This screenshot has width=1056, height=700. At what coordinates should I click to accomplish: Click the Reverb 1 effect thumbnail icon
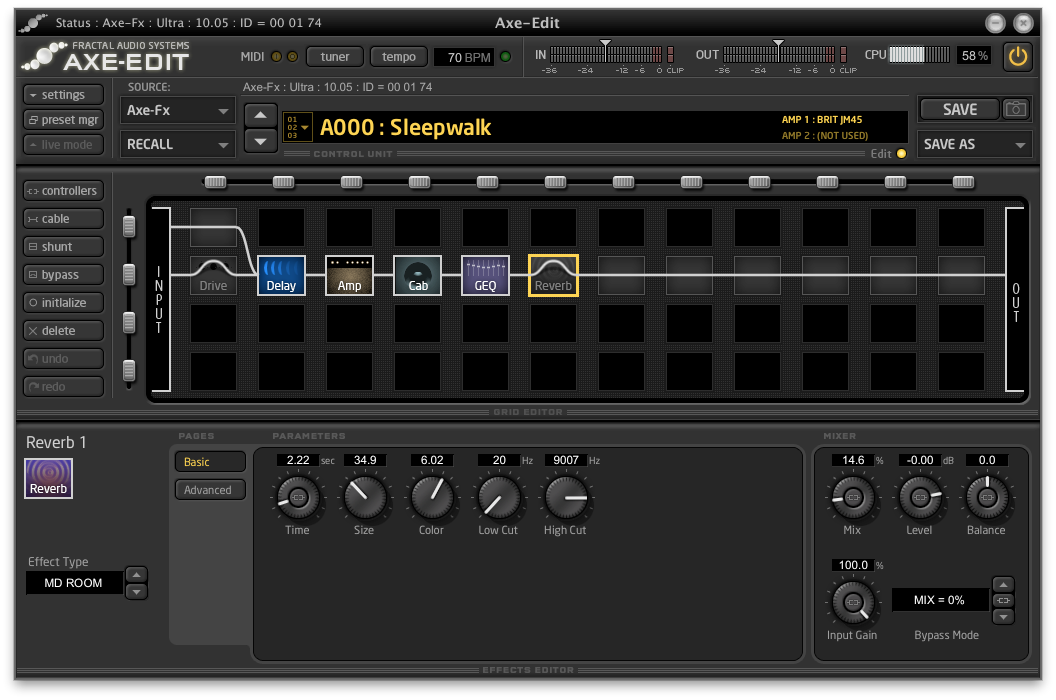[x=48, y=478]
